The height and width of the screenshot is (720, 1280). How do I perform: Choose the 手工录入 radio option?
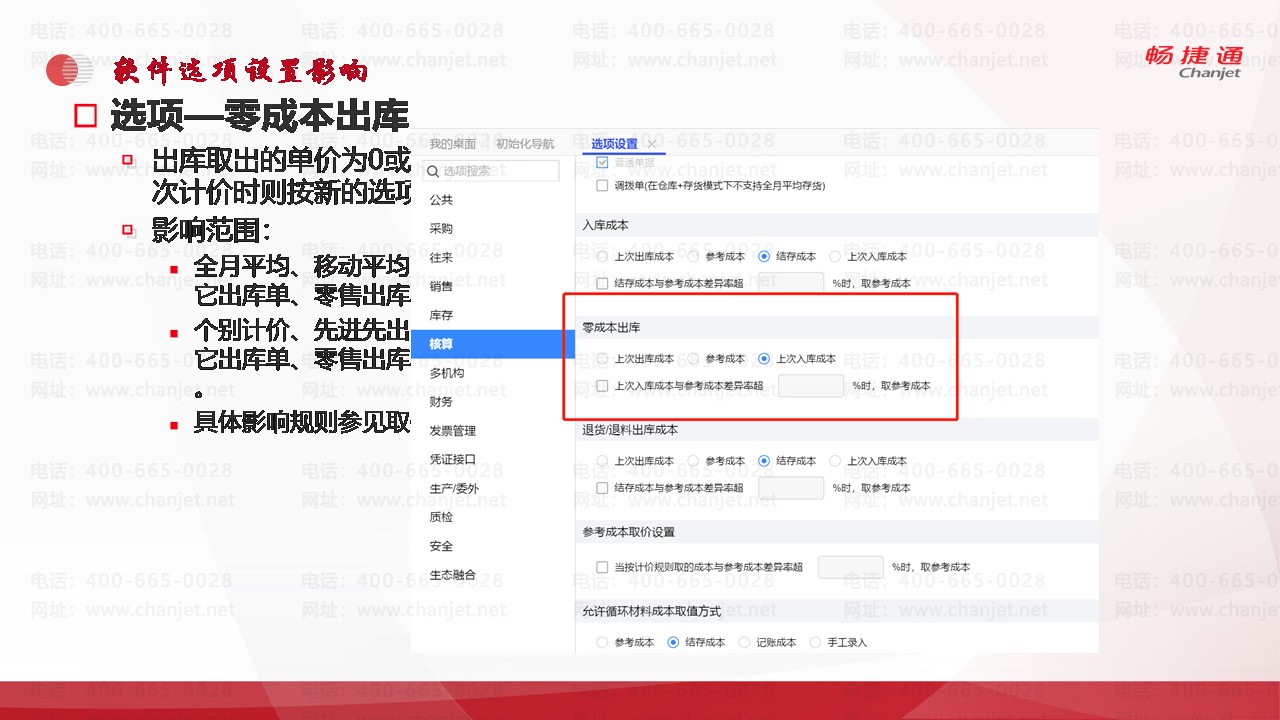pyautogui.click(x=815, y=642)
